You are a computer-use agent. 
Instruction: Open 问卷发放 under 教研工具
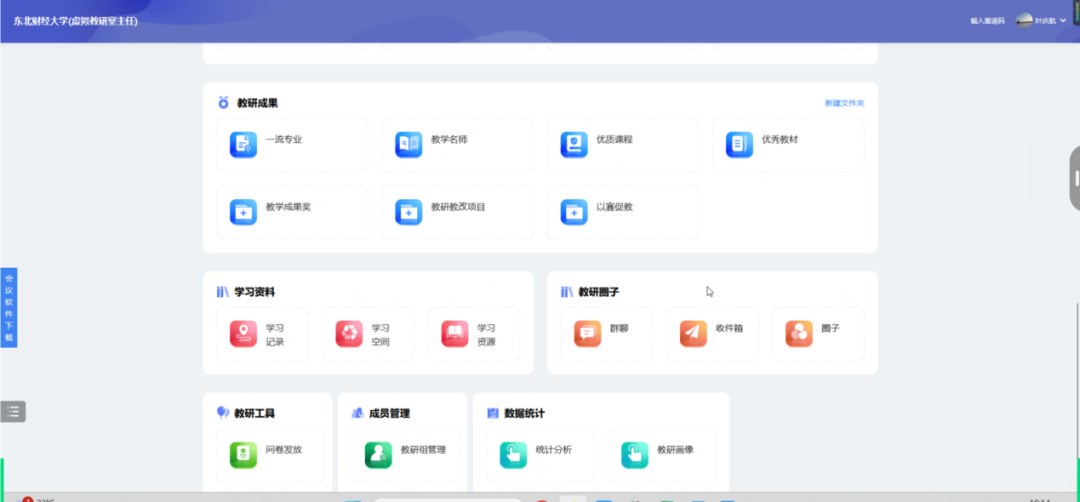pyautogui.click(x=243, y=455)
